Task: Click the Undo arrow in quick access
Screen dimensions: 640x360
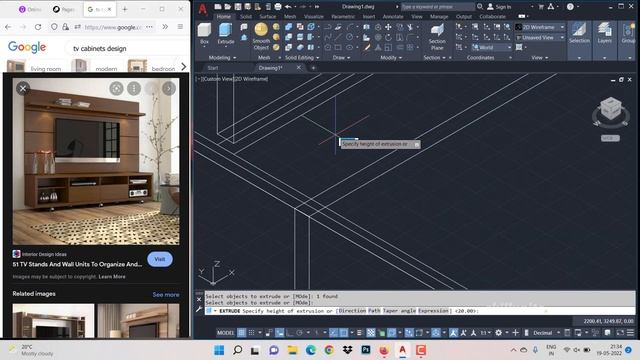Action: [288, 7]
